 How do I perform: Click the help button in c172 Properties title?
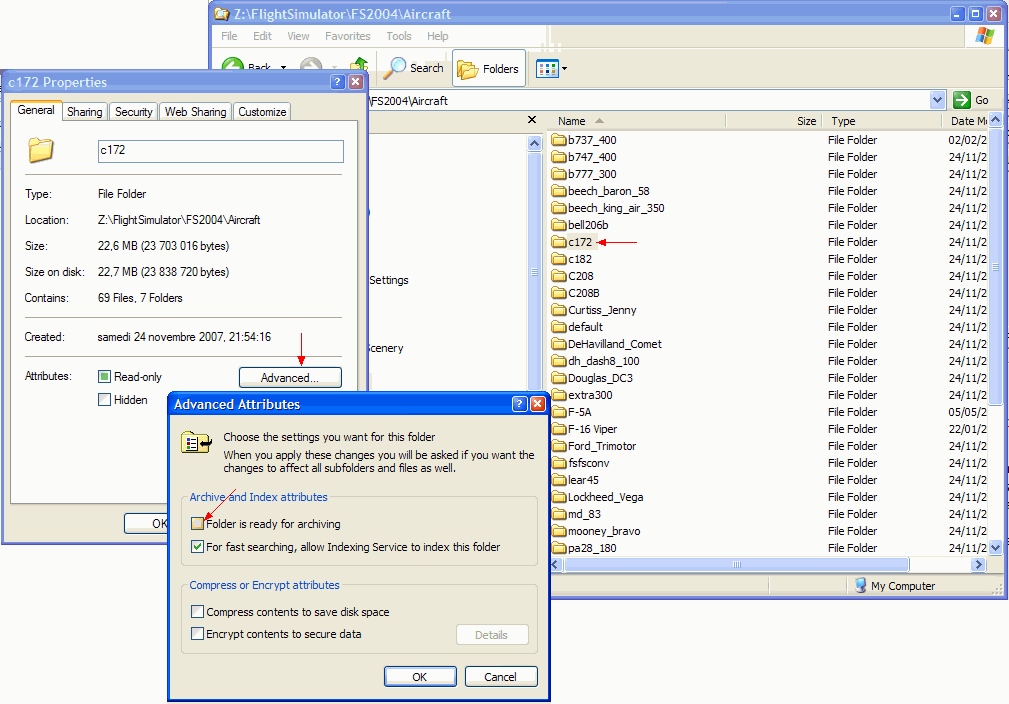(338, 82)
